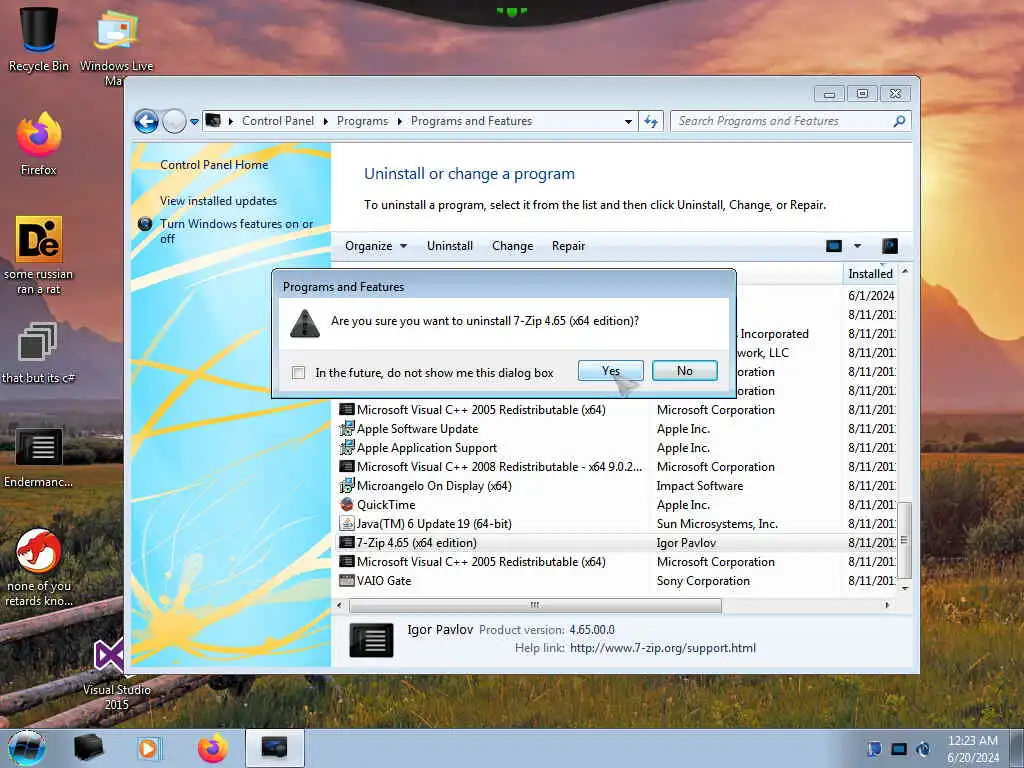Click the Control Panel taskbar button
This screenshot has height=768, width=1024.
(274, 748)
